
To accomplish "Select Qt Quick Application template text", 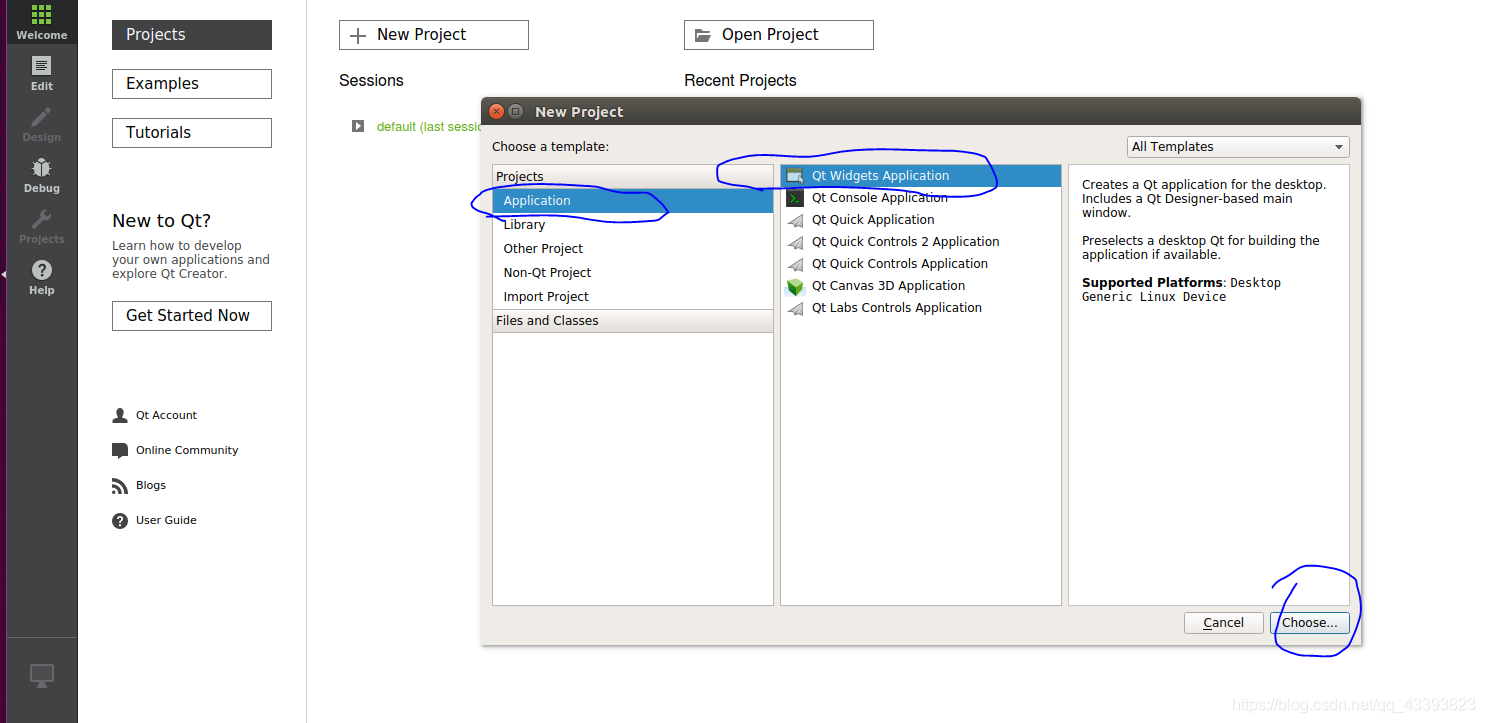I will coord(873,220).
